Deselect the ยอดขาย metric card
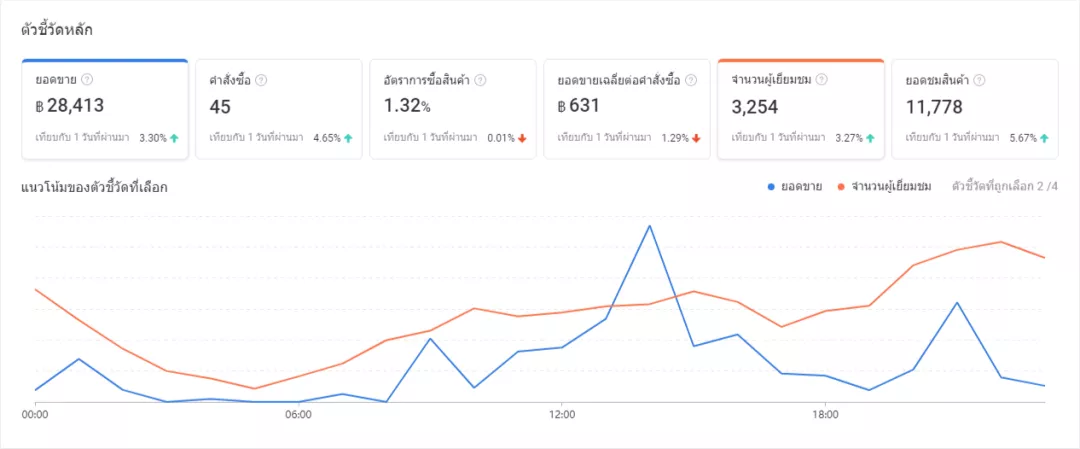The height and width of the screenshot is (449, 1080). pyautogui.click(x=104, y=109)
